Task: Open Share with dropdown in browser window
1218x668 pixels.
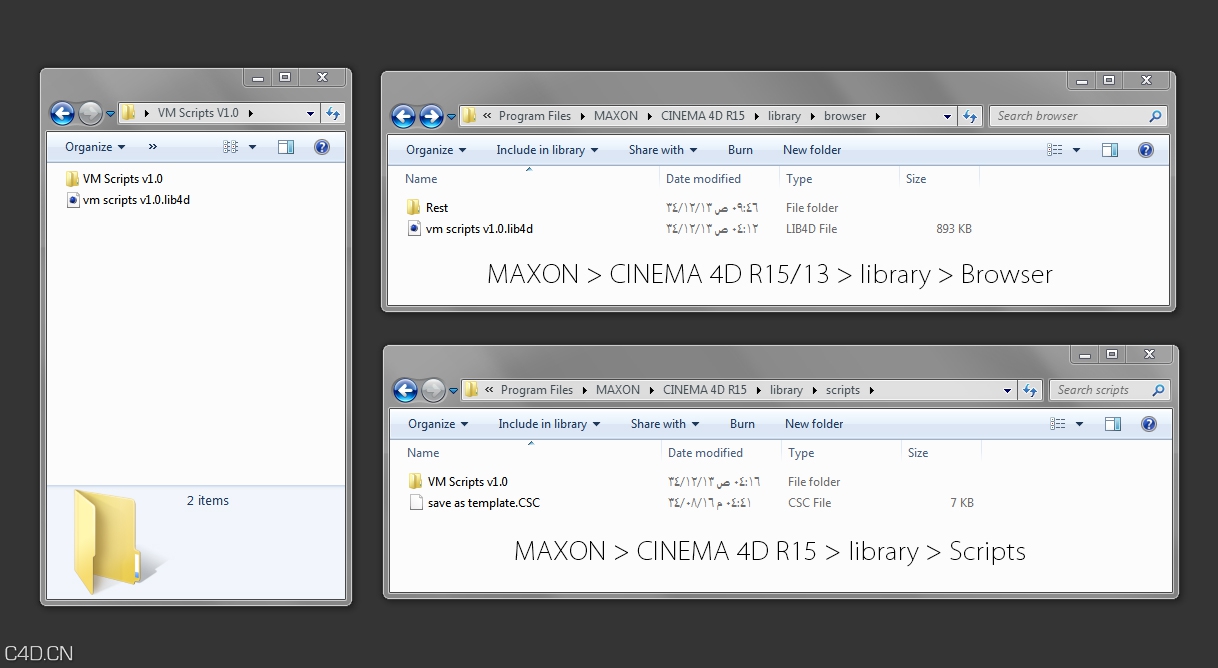Action: tap(662, 150)
